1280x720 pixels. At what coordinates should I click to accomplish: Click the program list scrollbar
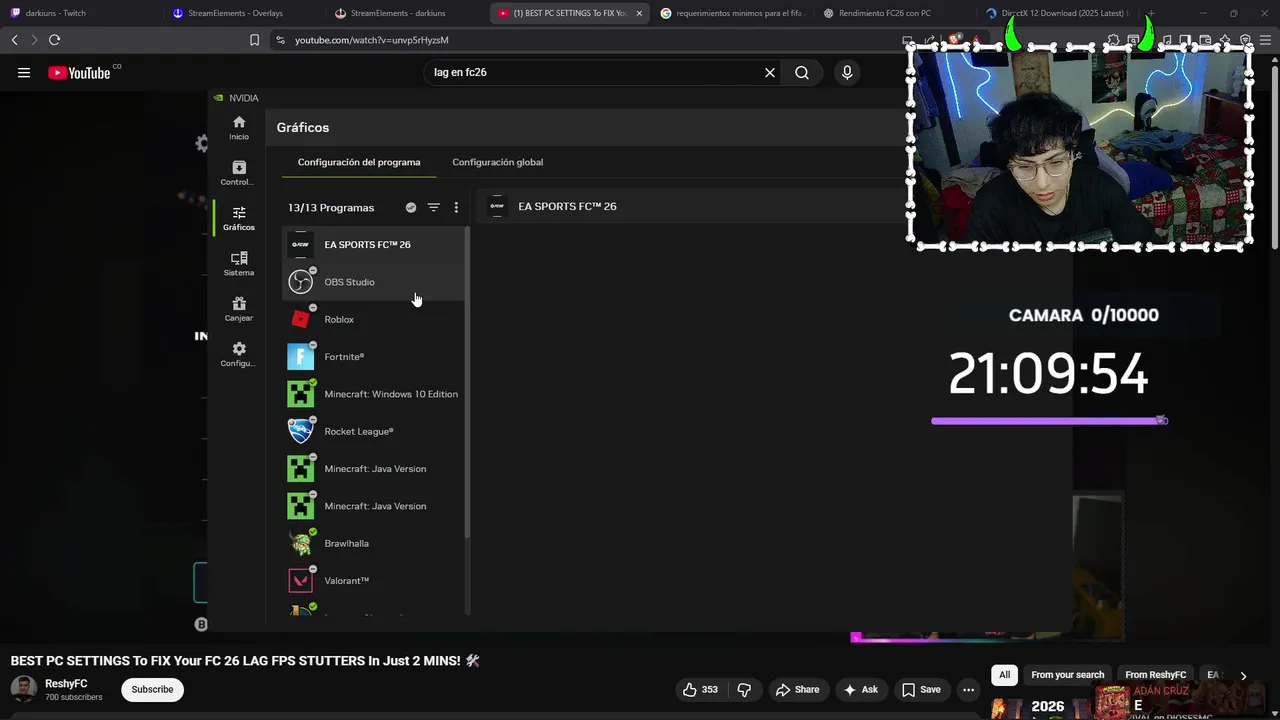pyautogui.click(x=467, y=380)
